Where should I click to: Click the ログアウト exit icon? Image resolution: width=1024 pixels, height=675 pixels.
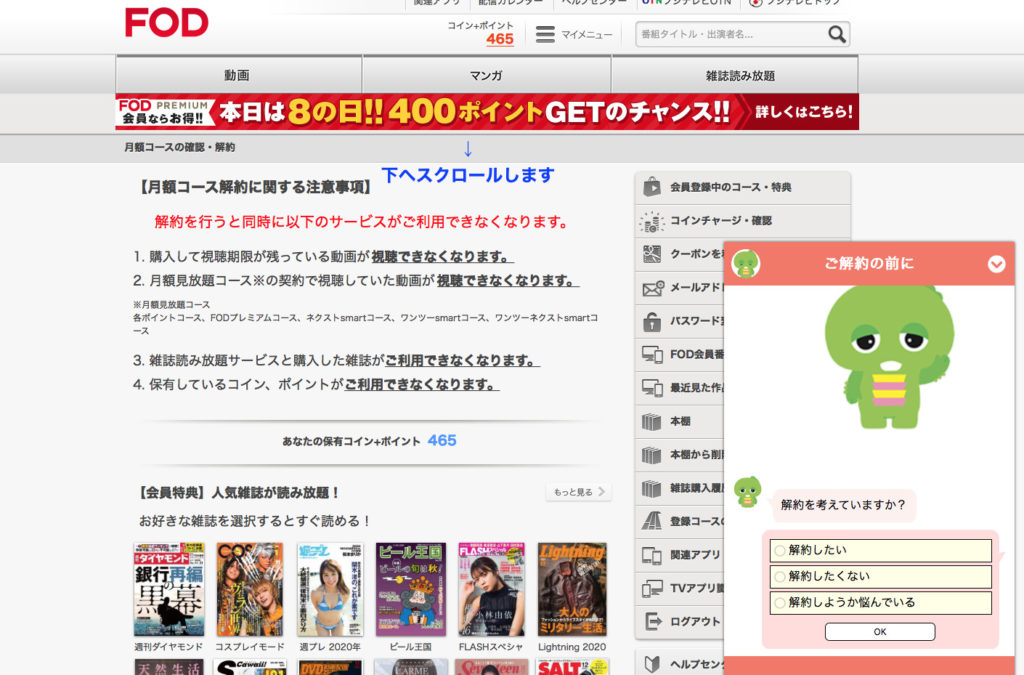(x=652, y=621)
